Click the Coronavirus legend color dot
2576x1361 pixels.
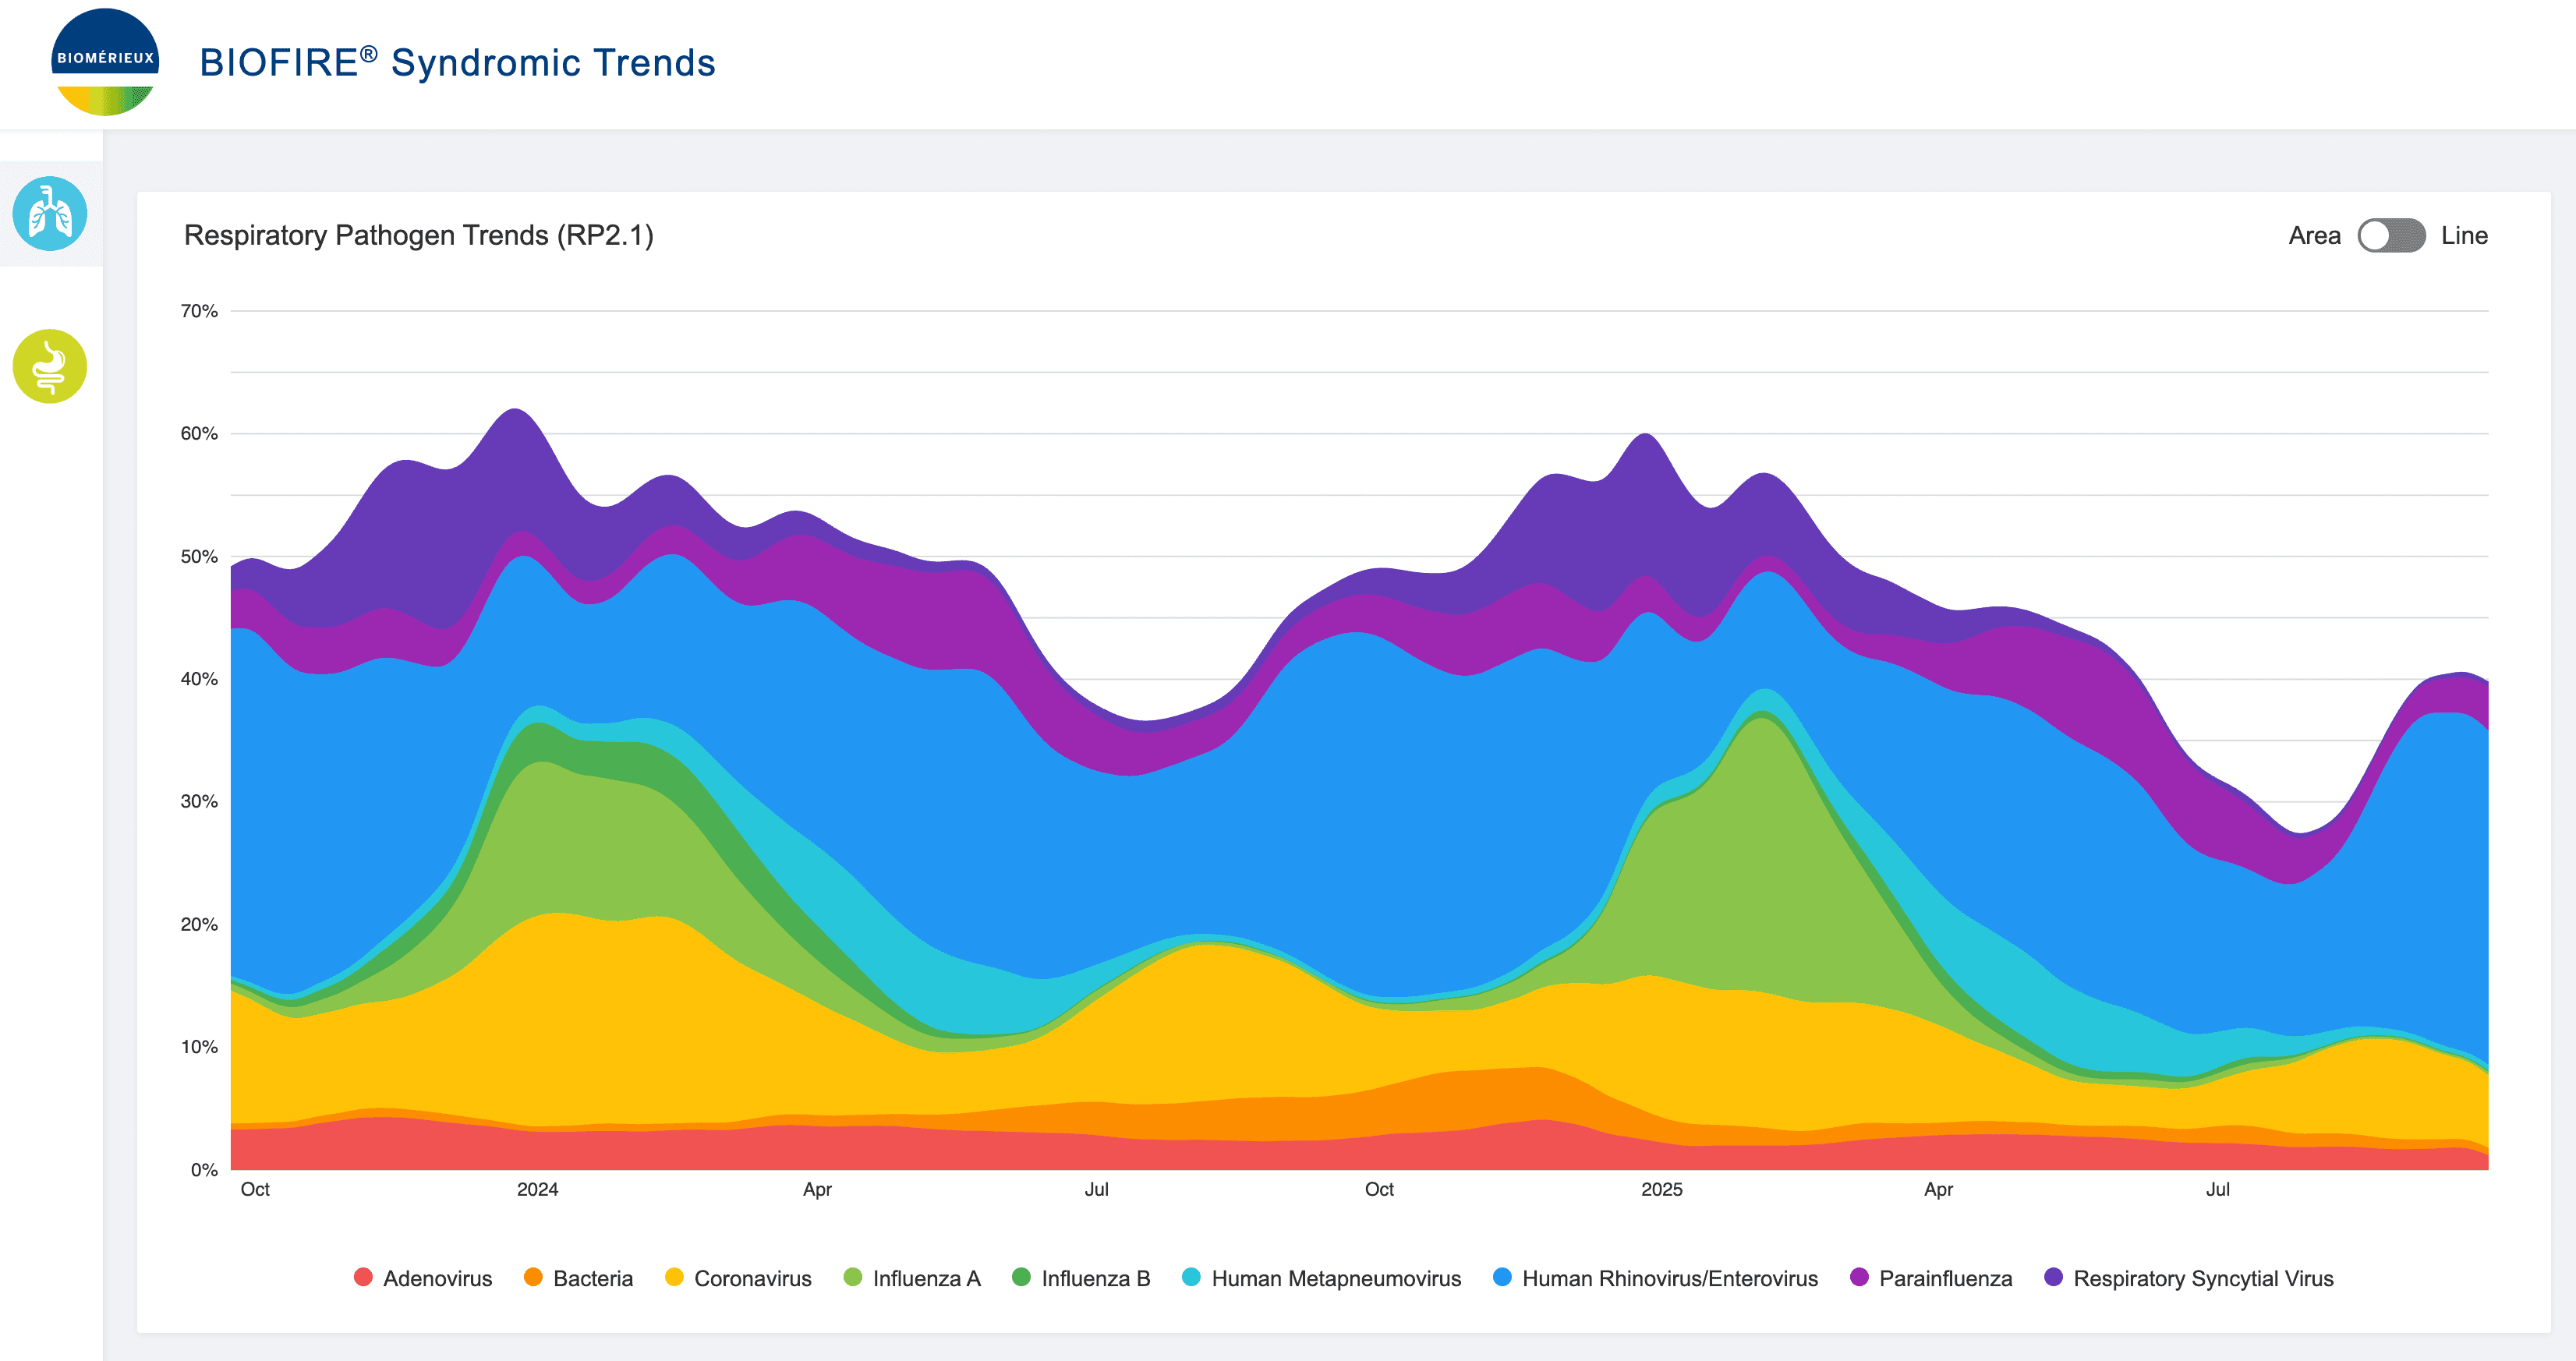click(x=674, y=1277)
